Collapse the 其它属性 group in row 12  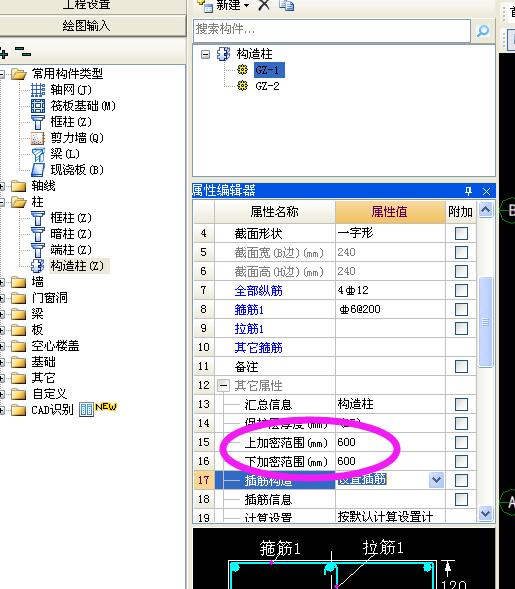point(223,385)
